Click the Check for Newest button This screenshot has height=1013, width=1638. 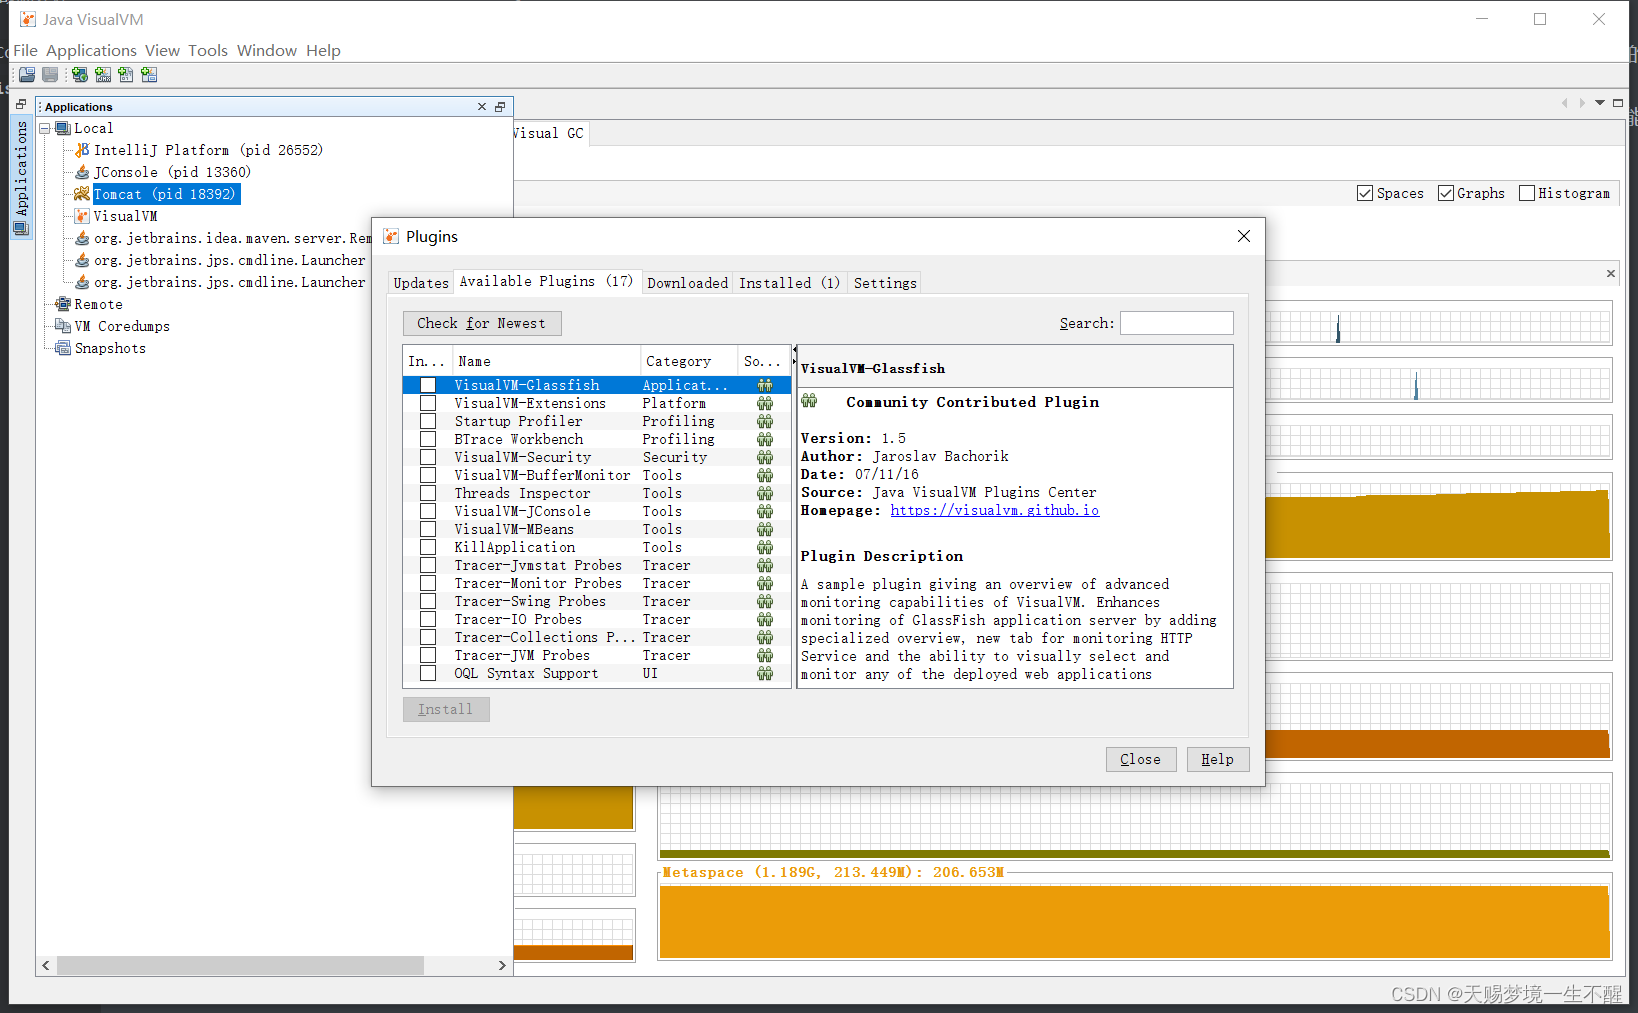click(482, 323)
